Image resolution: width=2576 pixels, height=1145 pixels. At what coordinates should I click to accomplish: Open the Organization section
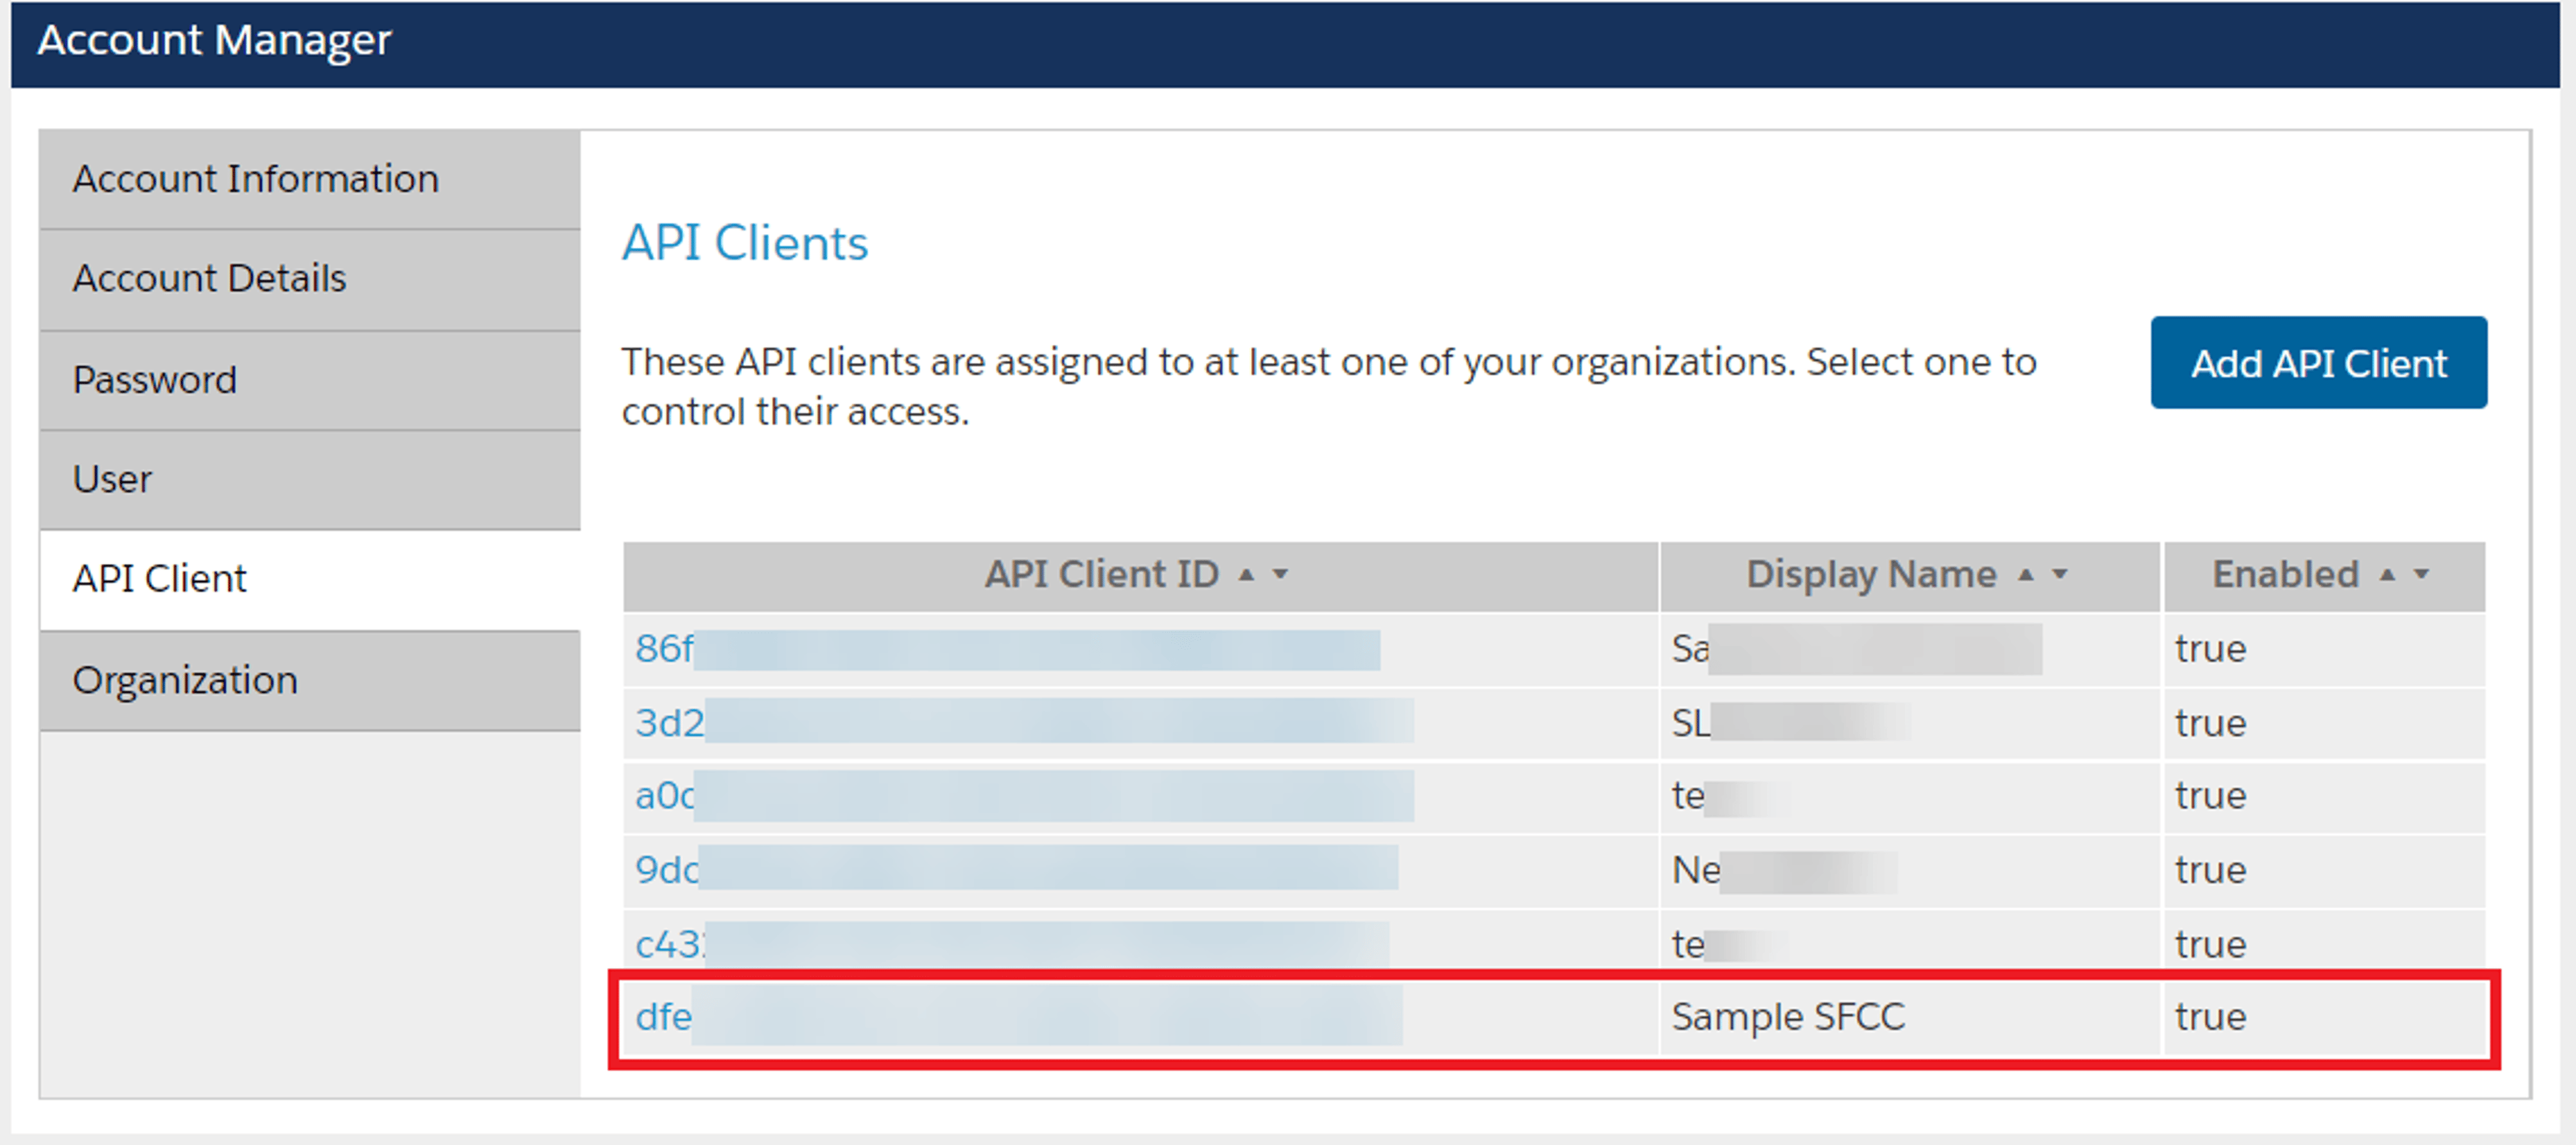(x=310, y=681)
